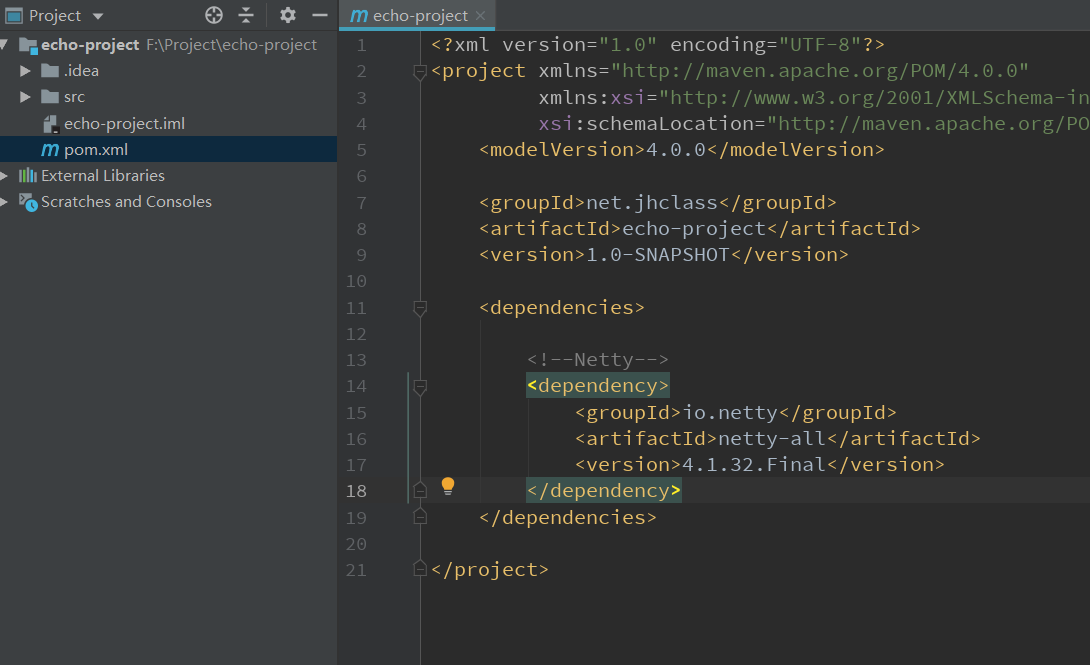The width and height of the screenshot is (1090, 665).
Task: Click the artifactId echo-project text
Action: (693, 229)
